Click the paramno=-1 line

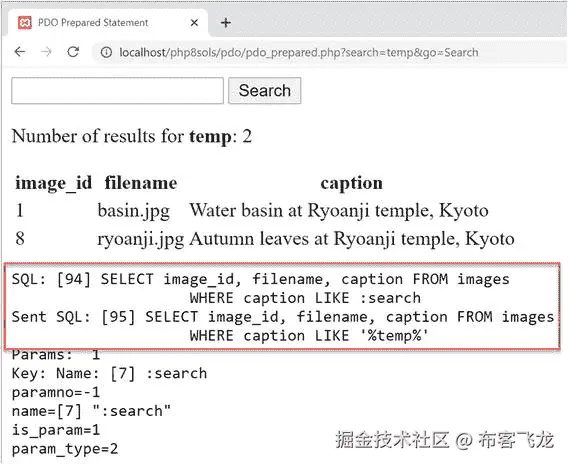click(55, 392)
